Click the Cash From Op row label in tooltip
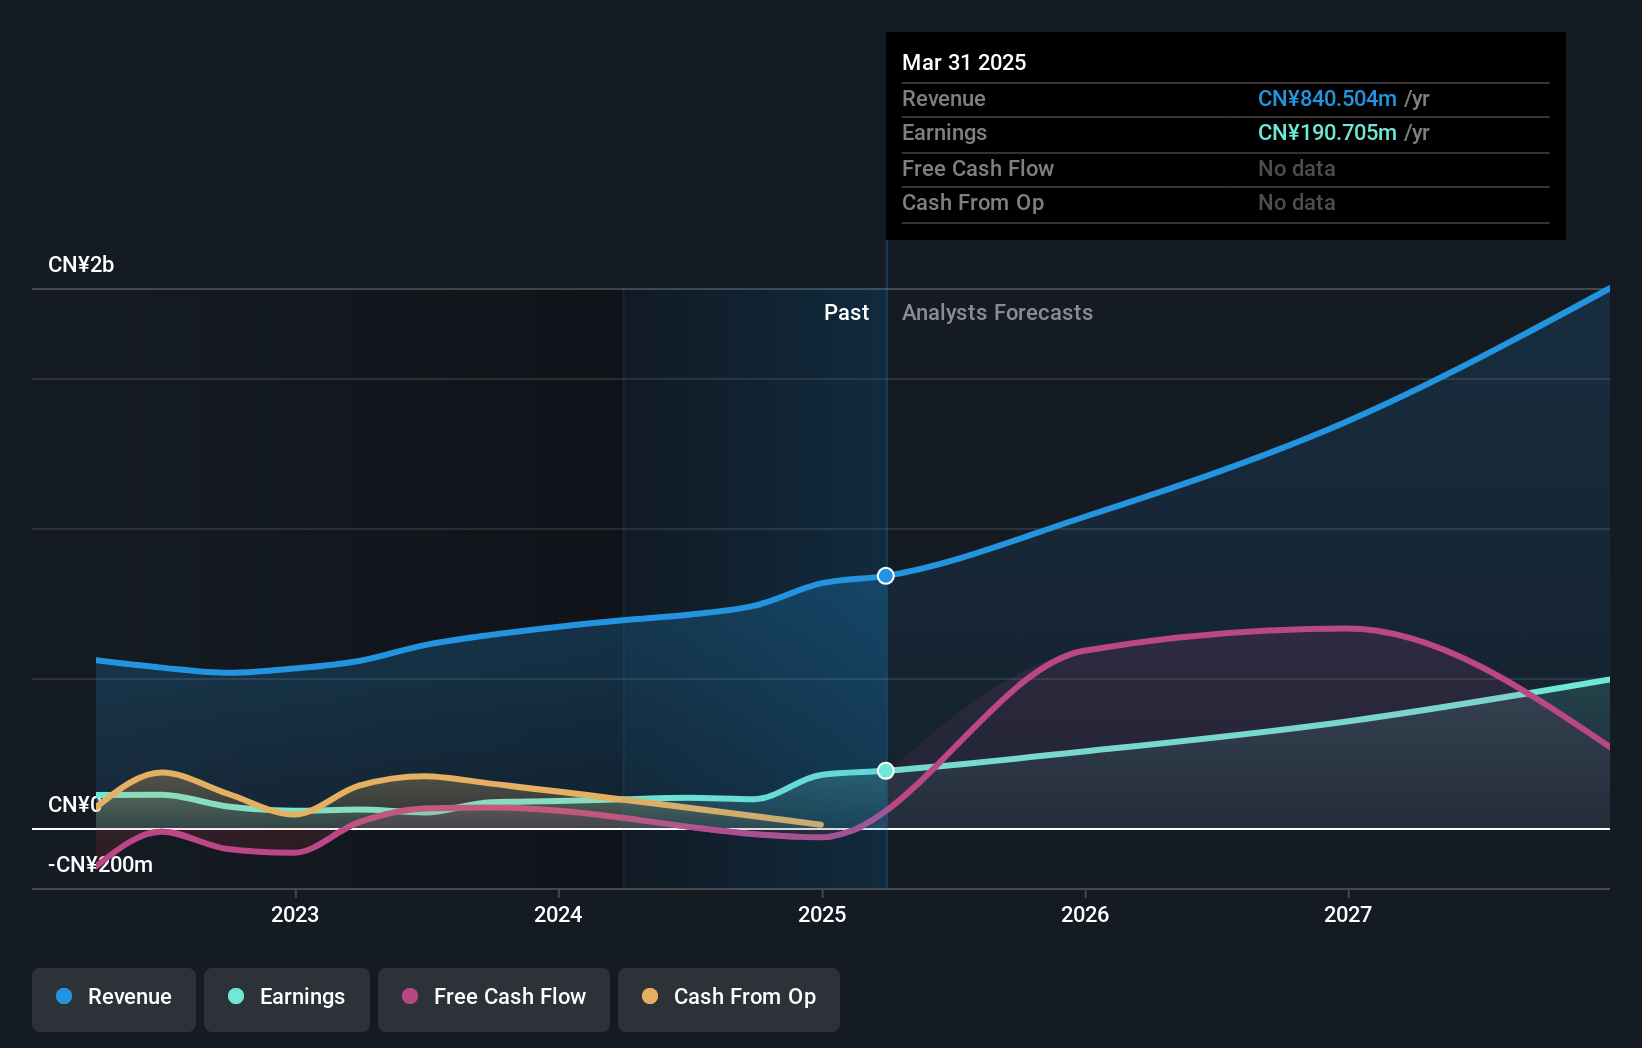1642x1048 pixels. pos(973,203)
